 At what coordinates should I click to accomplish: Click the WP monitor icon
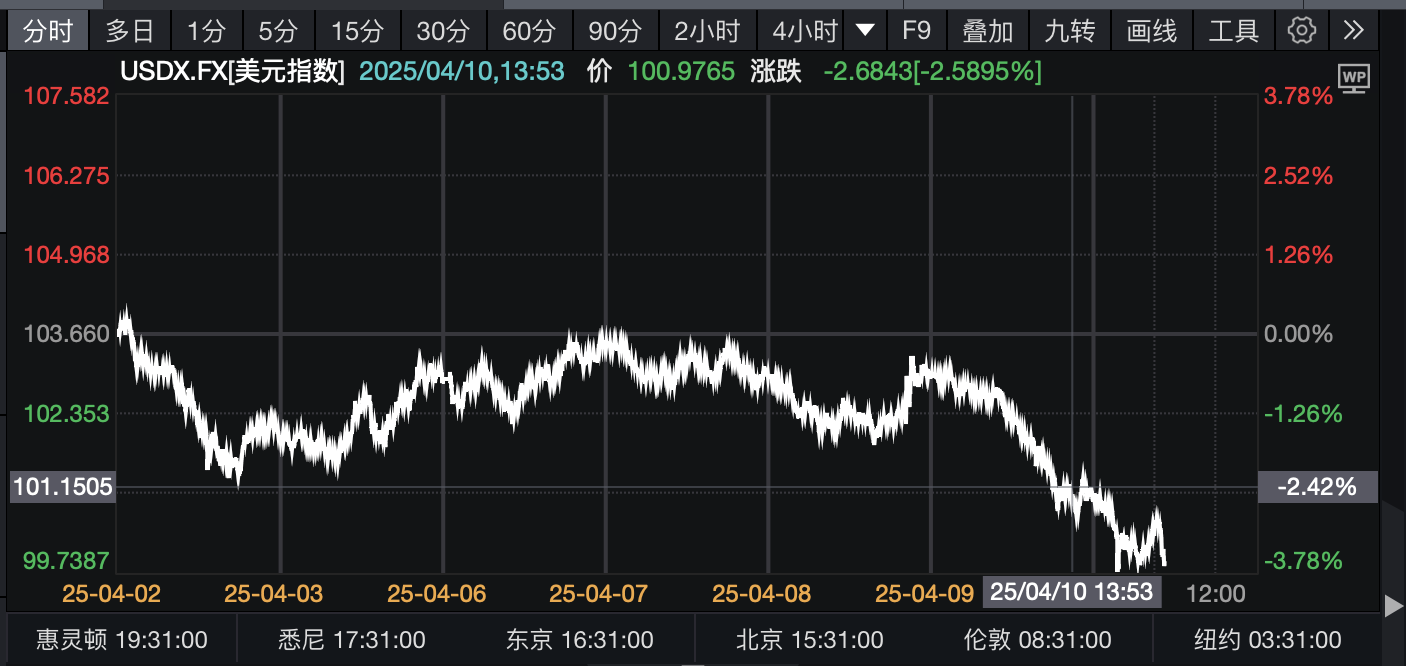[x=1353, y=79]
